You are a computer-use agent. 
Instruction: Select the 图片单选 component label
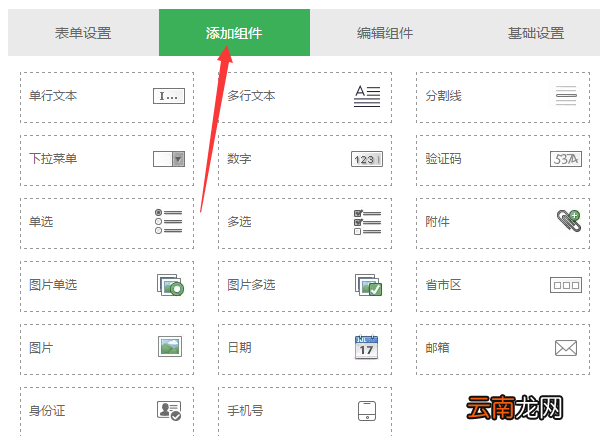(53, 285)
